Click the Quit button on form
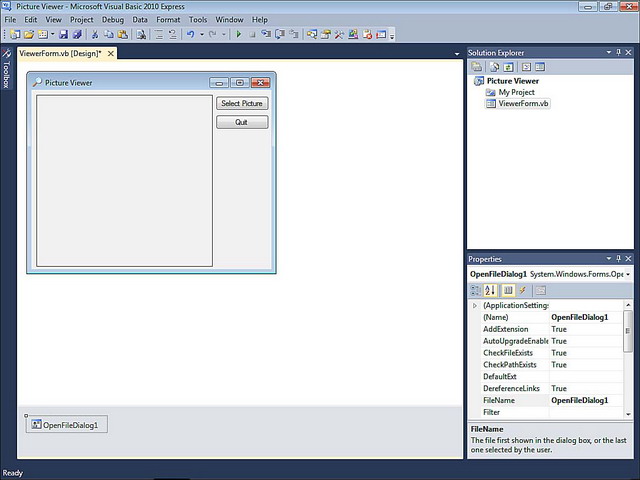Viewport: 640px width, 480px height. pyautogui.click(x=242, y=122)
